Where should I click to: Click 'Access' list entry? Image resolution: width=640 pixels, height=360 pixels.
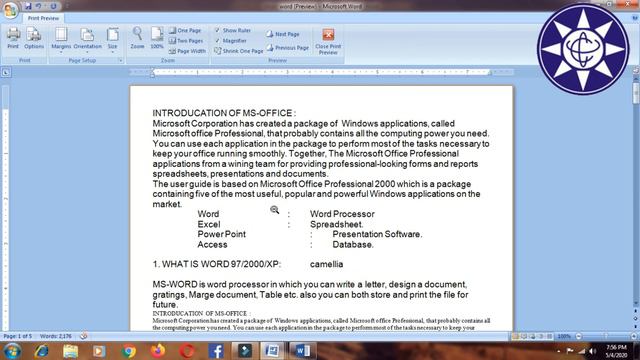212,244
